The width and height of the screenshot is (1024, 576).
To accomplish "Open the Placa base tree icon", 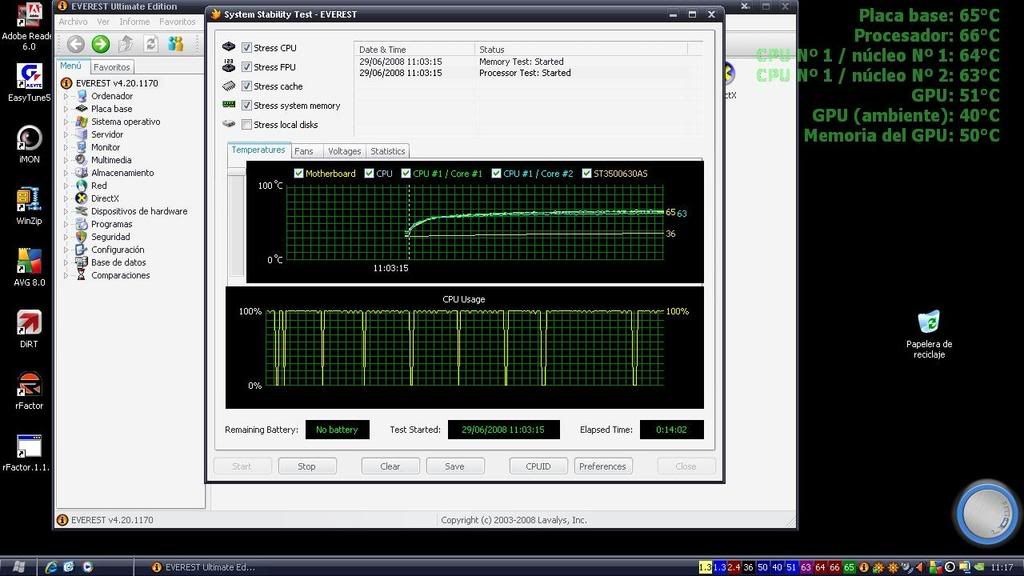I will click(82, 109).
